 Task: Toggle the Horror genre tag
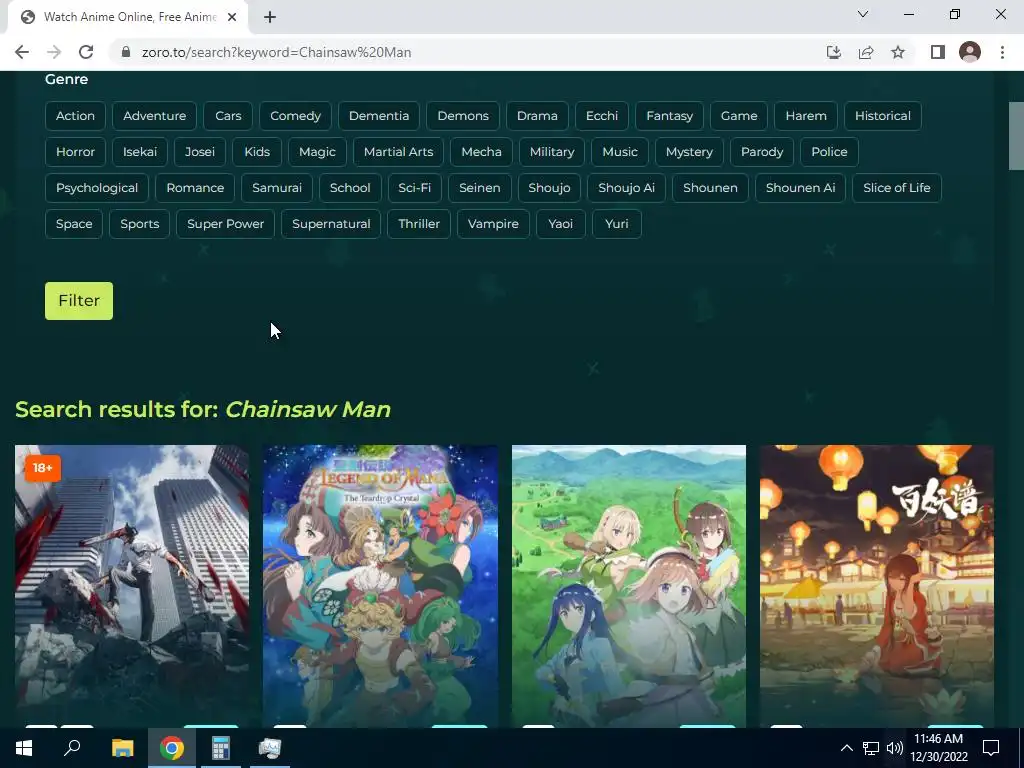[x=75, y=152]
